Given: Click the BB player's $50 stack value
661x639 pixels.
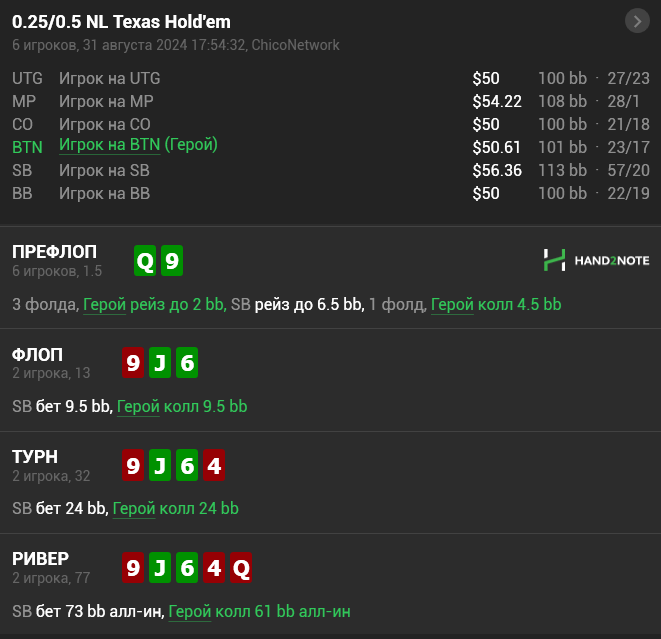Looking at the screenshot, I should point(486,193).
